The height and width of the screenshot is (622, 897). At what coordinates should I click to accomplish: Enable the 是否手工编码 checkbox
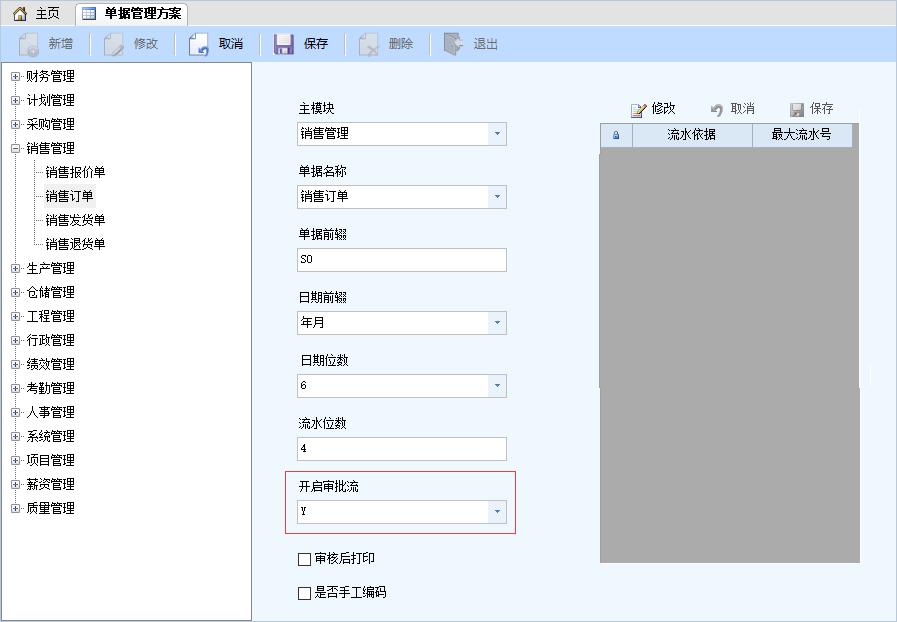pos(304,593)
